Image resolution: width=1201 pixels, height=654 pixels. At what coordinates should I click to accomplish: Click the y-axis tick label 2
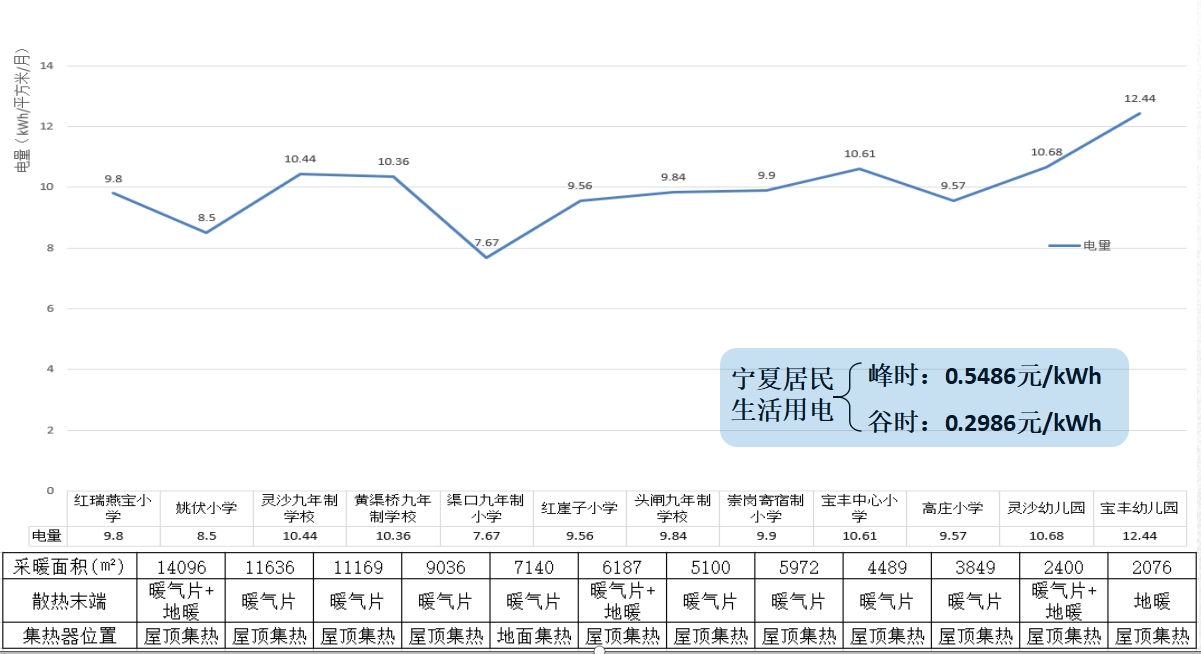pyautogui.click(x=50, y=430)
